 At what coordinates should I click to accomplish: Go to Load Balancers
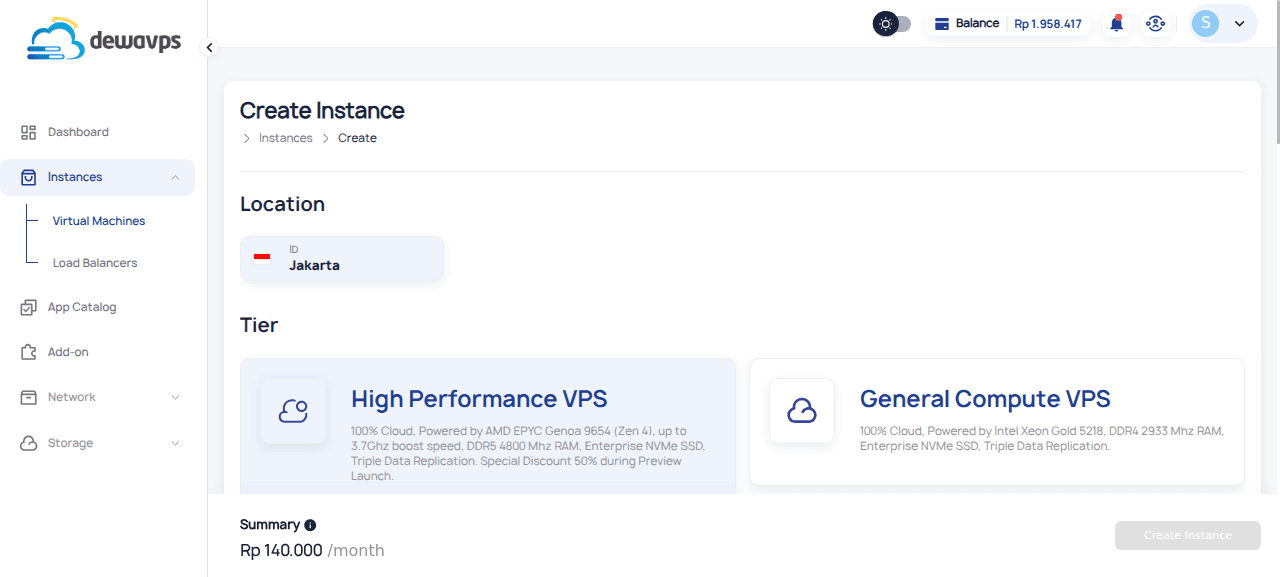95,263
